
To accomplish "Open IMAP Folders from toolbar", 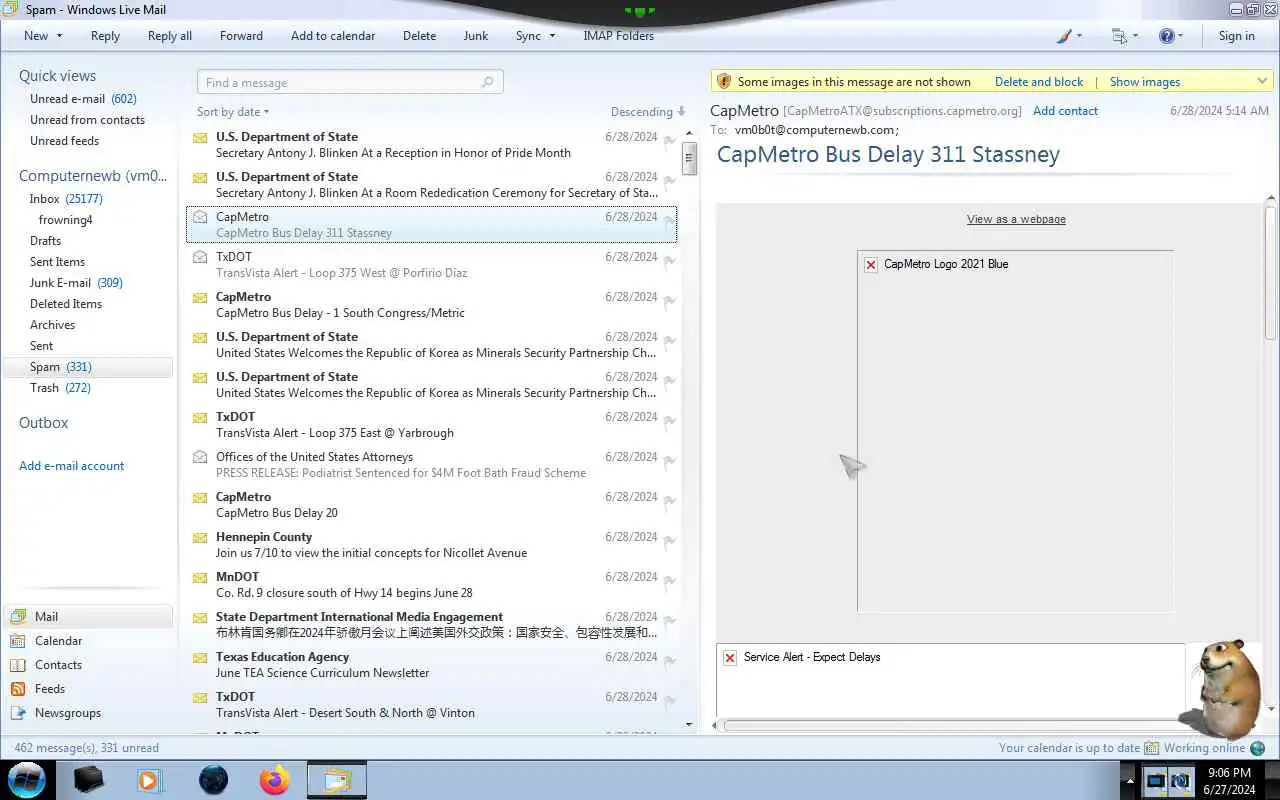I will tap(618, 36).
